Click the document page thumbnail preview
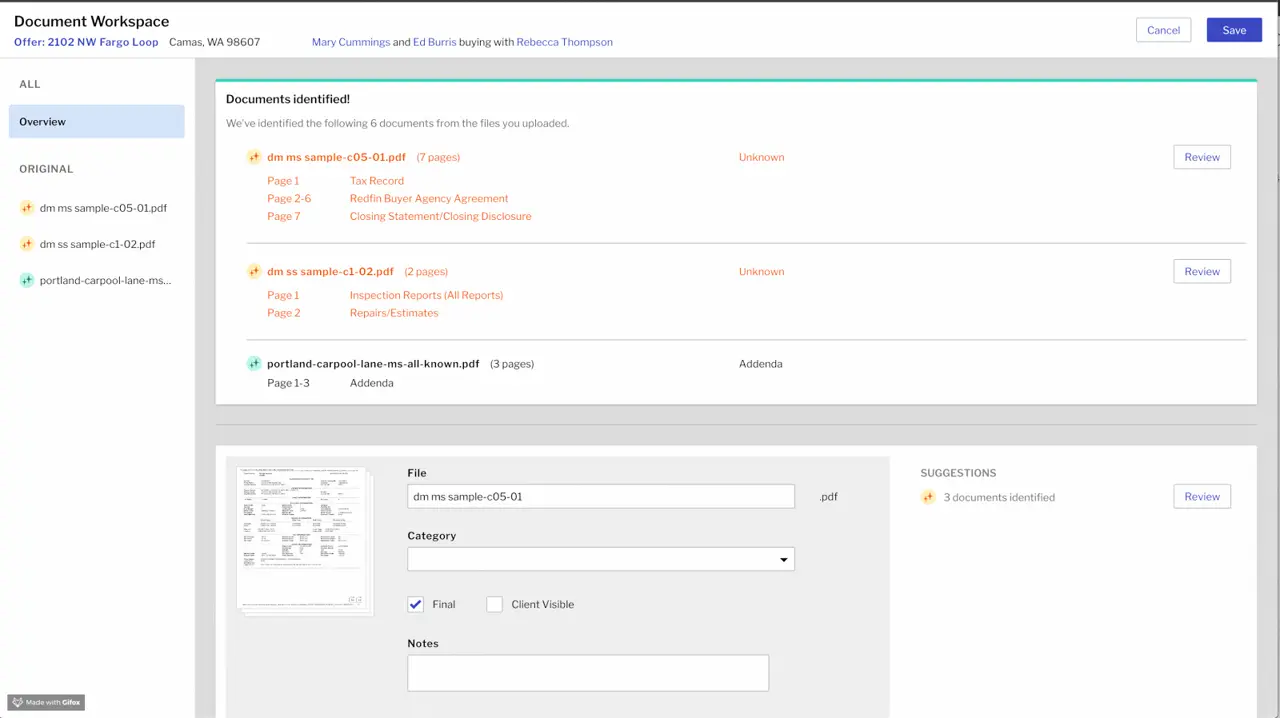 304,540
